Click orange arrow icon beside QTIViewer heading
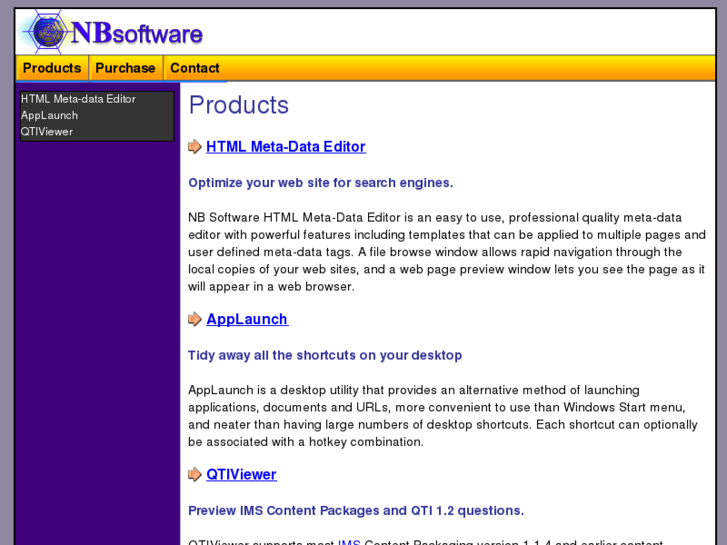The image size is (727, 545). click(195, 474)
